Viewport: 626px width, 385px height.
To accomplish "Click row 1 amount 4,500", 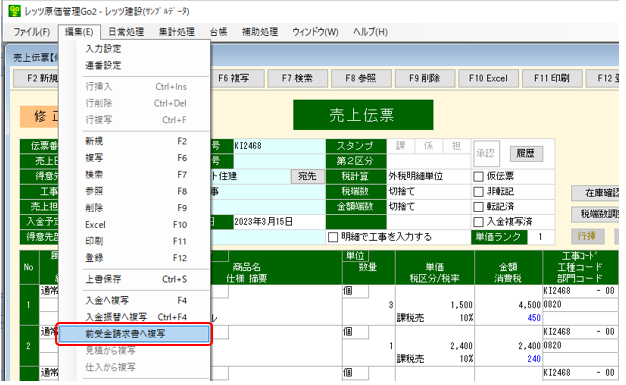I will (x=530, y=305).
